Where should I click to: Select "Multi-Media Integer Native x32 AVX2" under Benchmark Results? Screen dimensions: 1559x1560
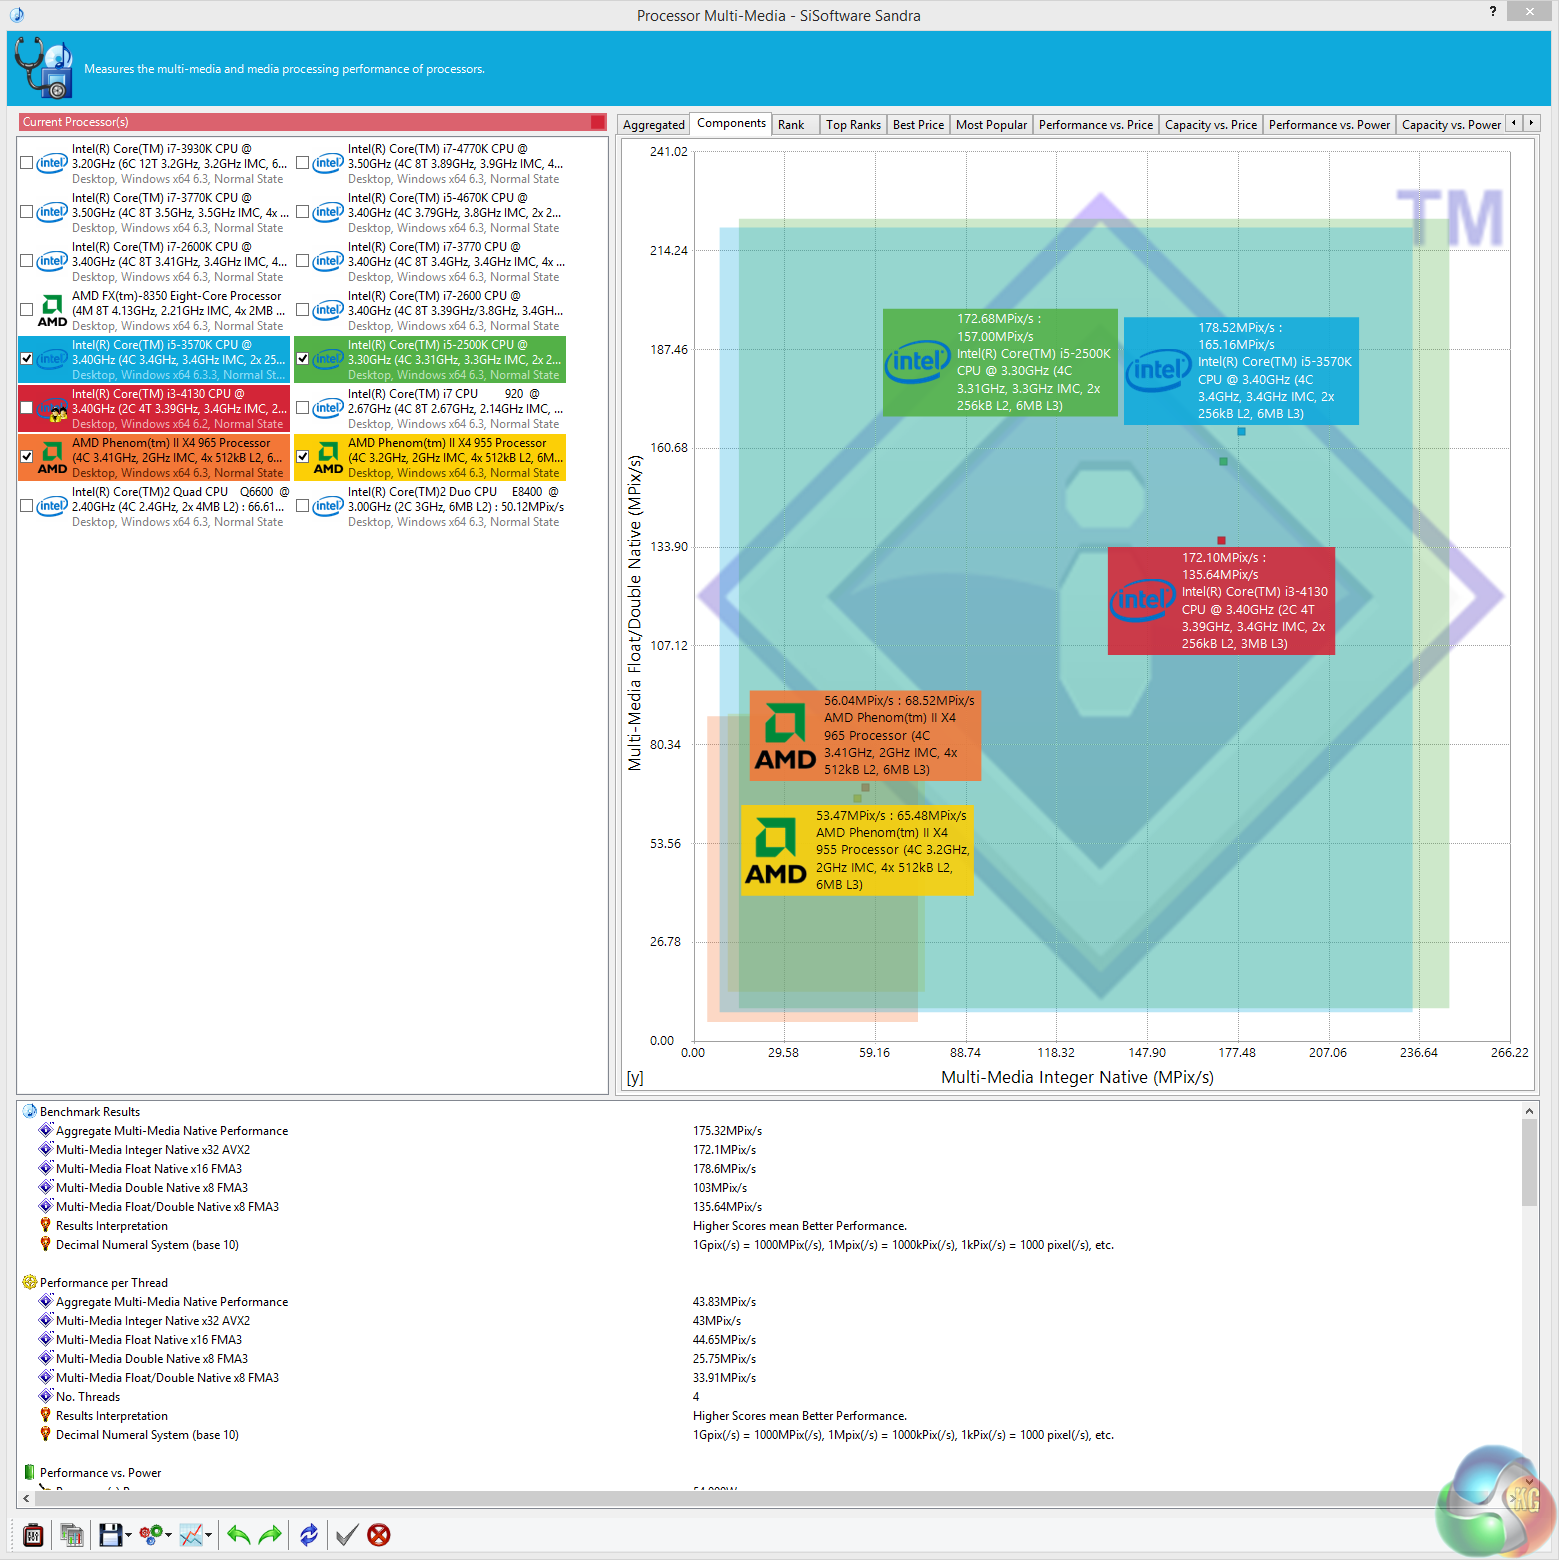tap(153, 1149)
